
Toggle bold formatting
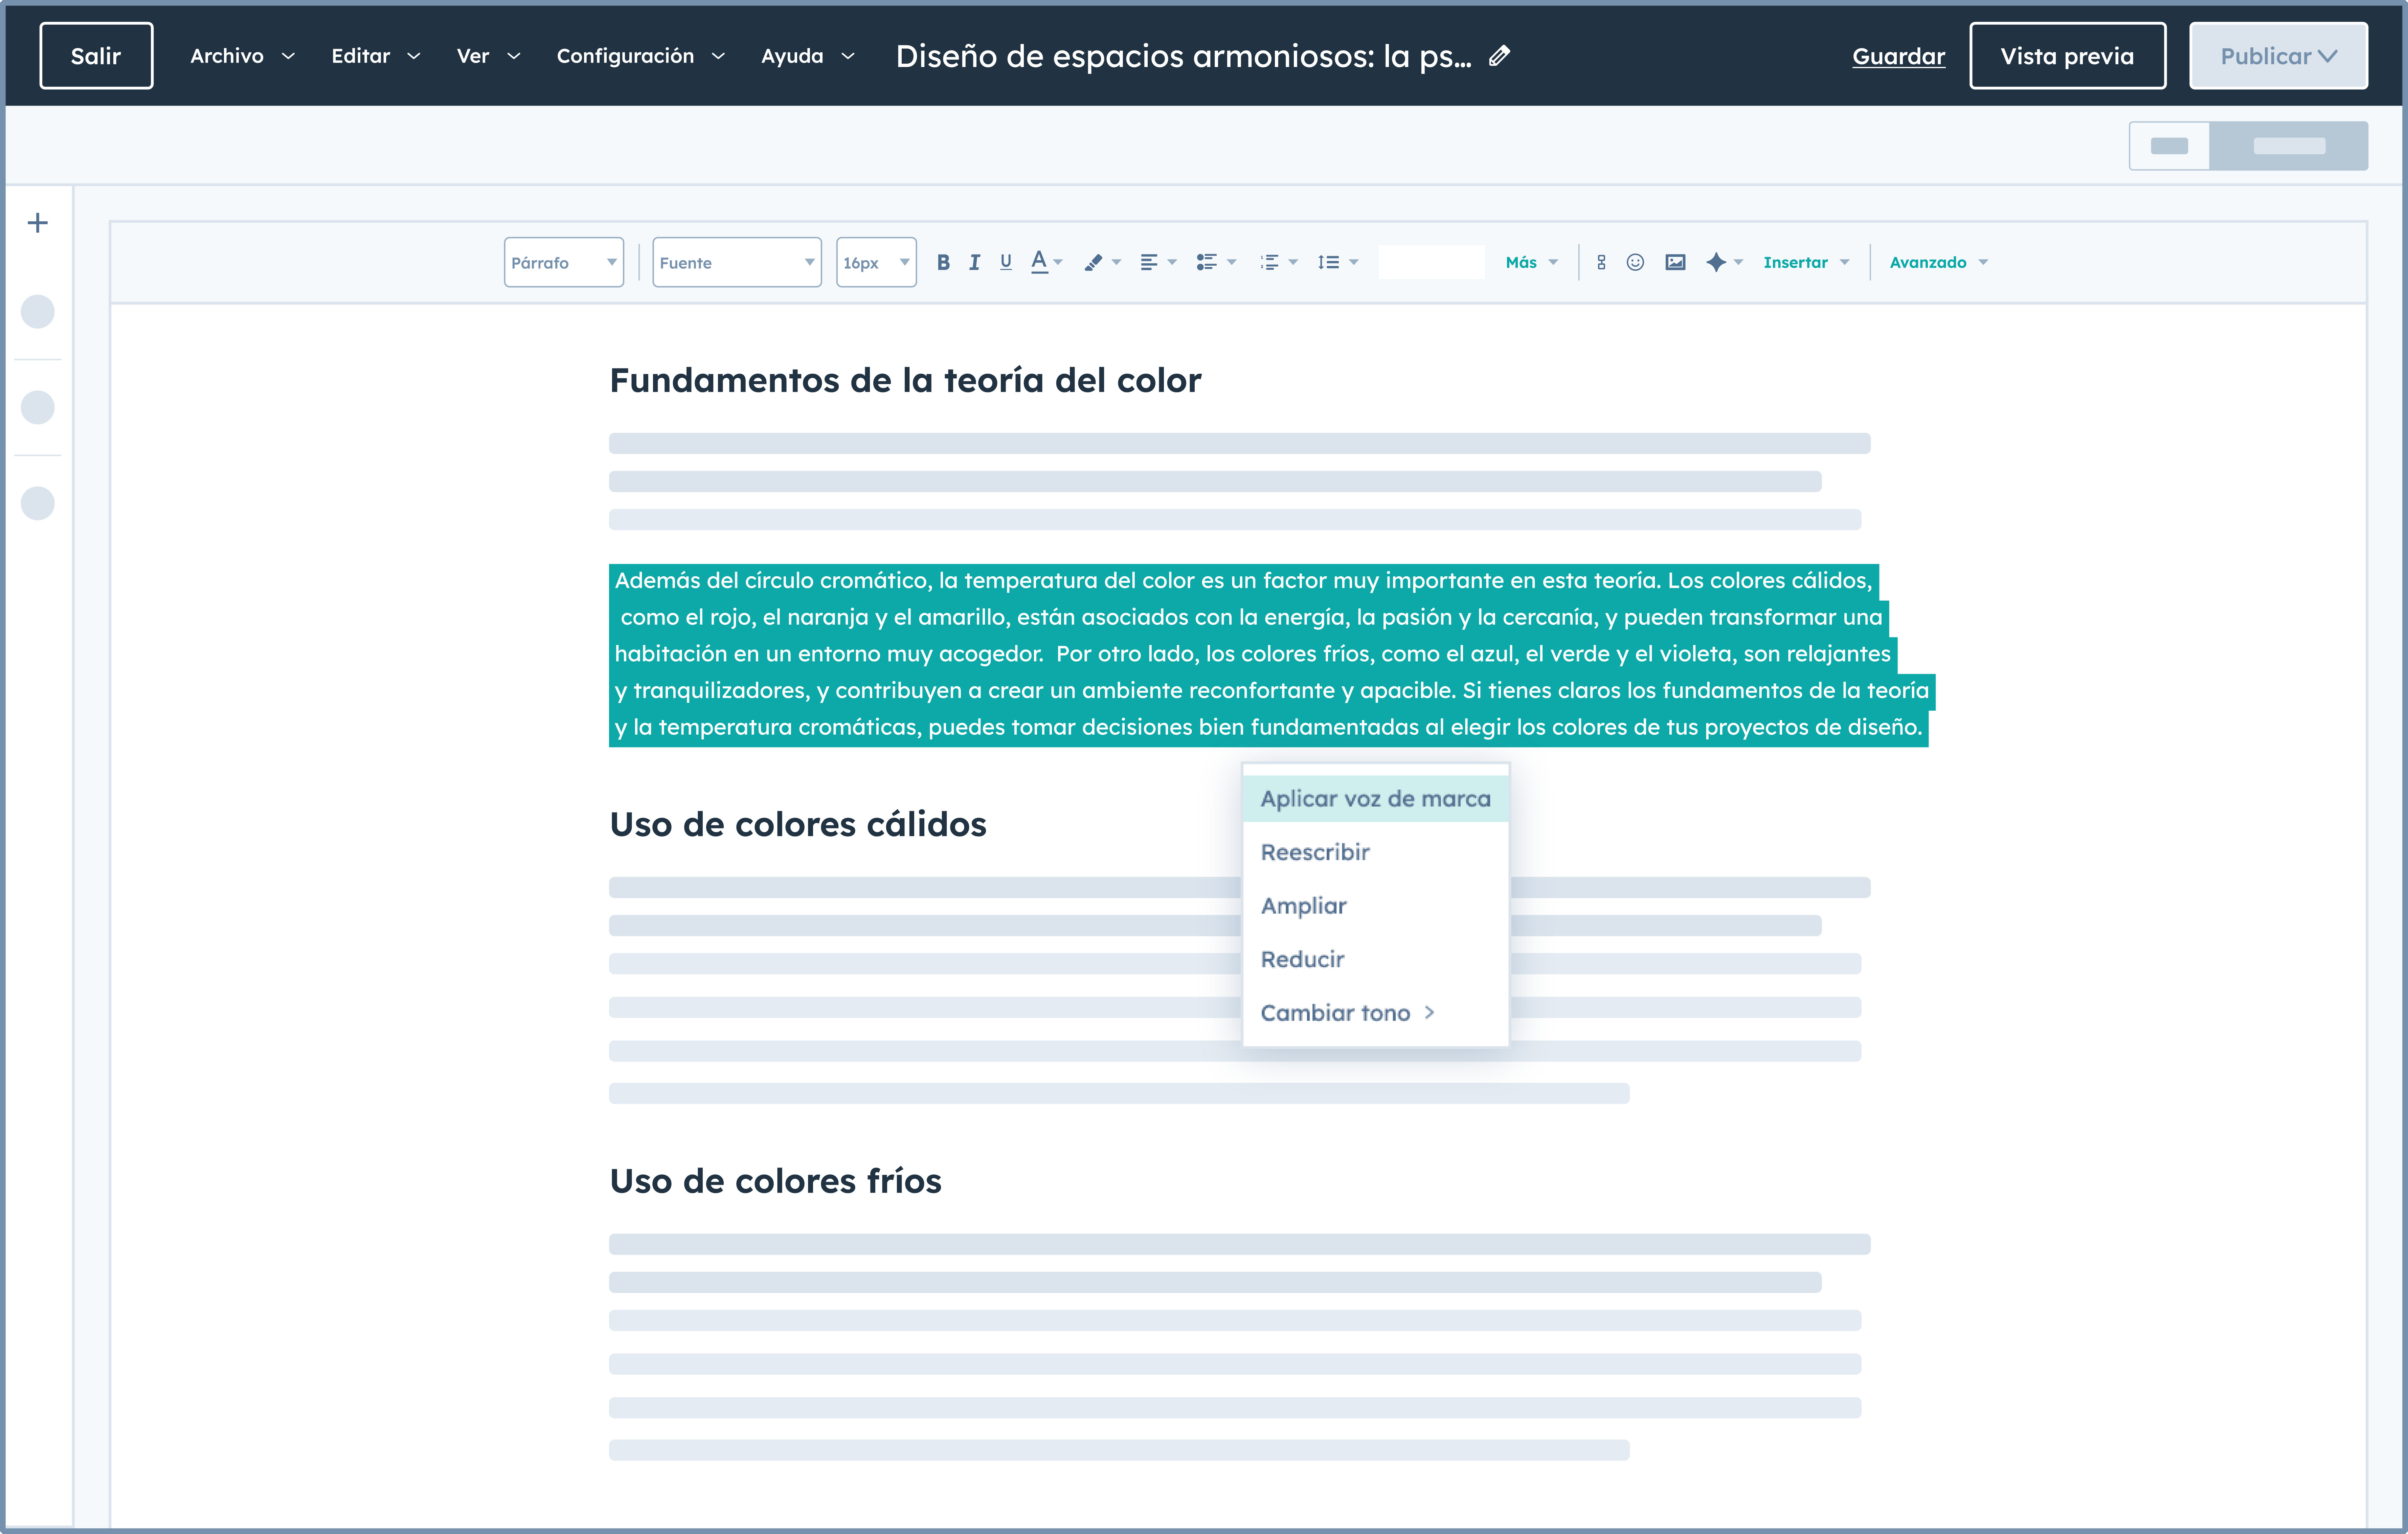943,262
